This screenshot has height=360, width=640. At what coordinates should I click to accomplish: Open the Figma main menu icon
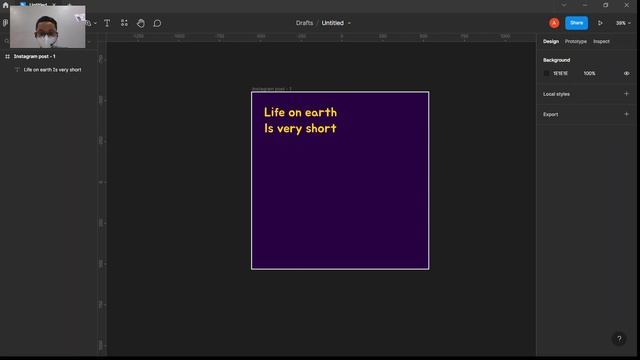tap(5, 23)
